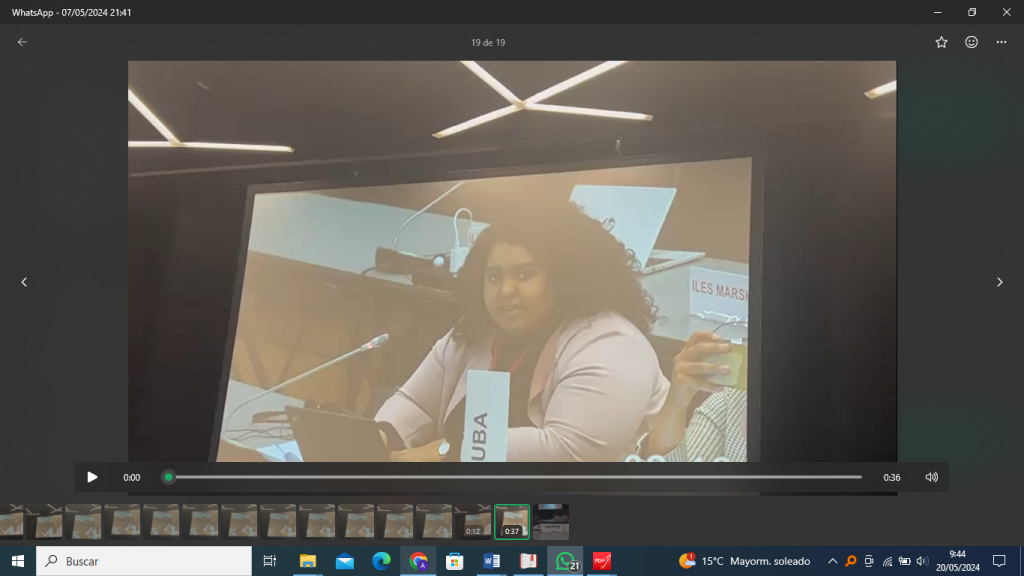Open WhatsApp from the taskbar
Viewport: 1024px width, 576px height.
(565, 561)
